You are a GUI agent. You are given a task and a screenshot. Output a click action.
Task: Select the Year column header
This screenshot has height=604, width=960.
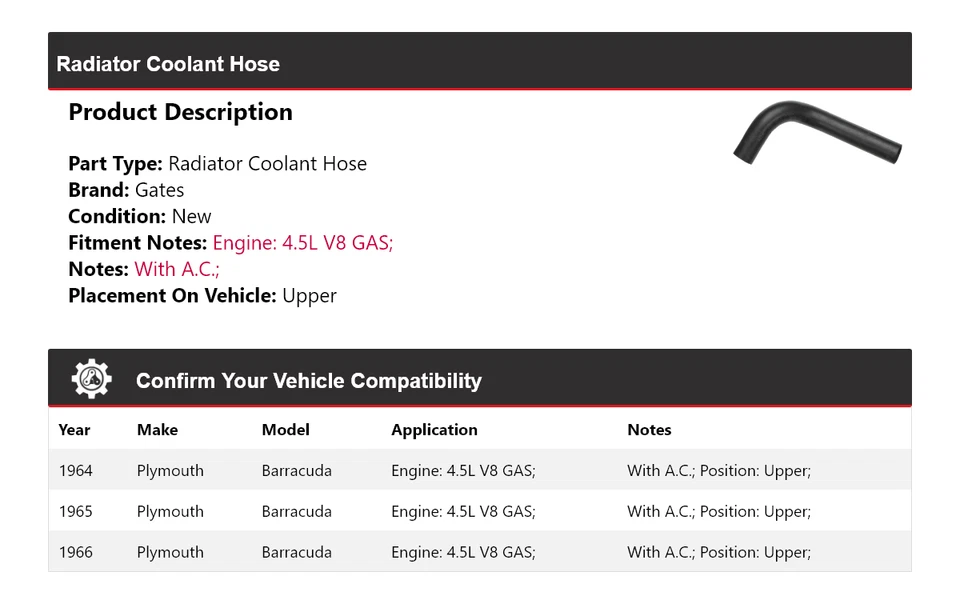pyautogui.click(x=74, y=430)
